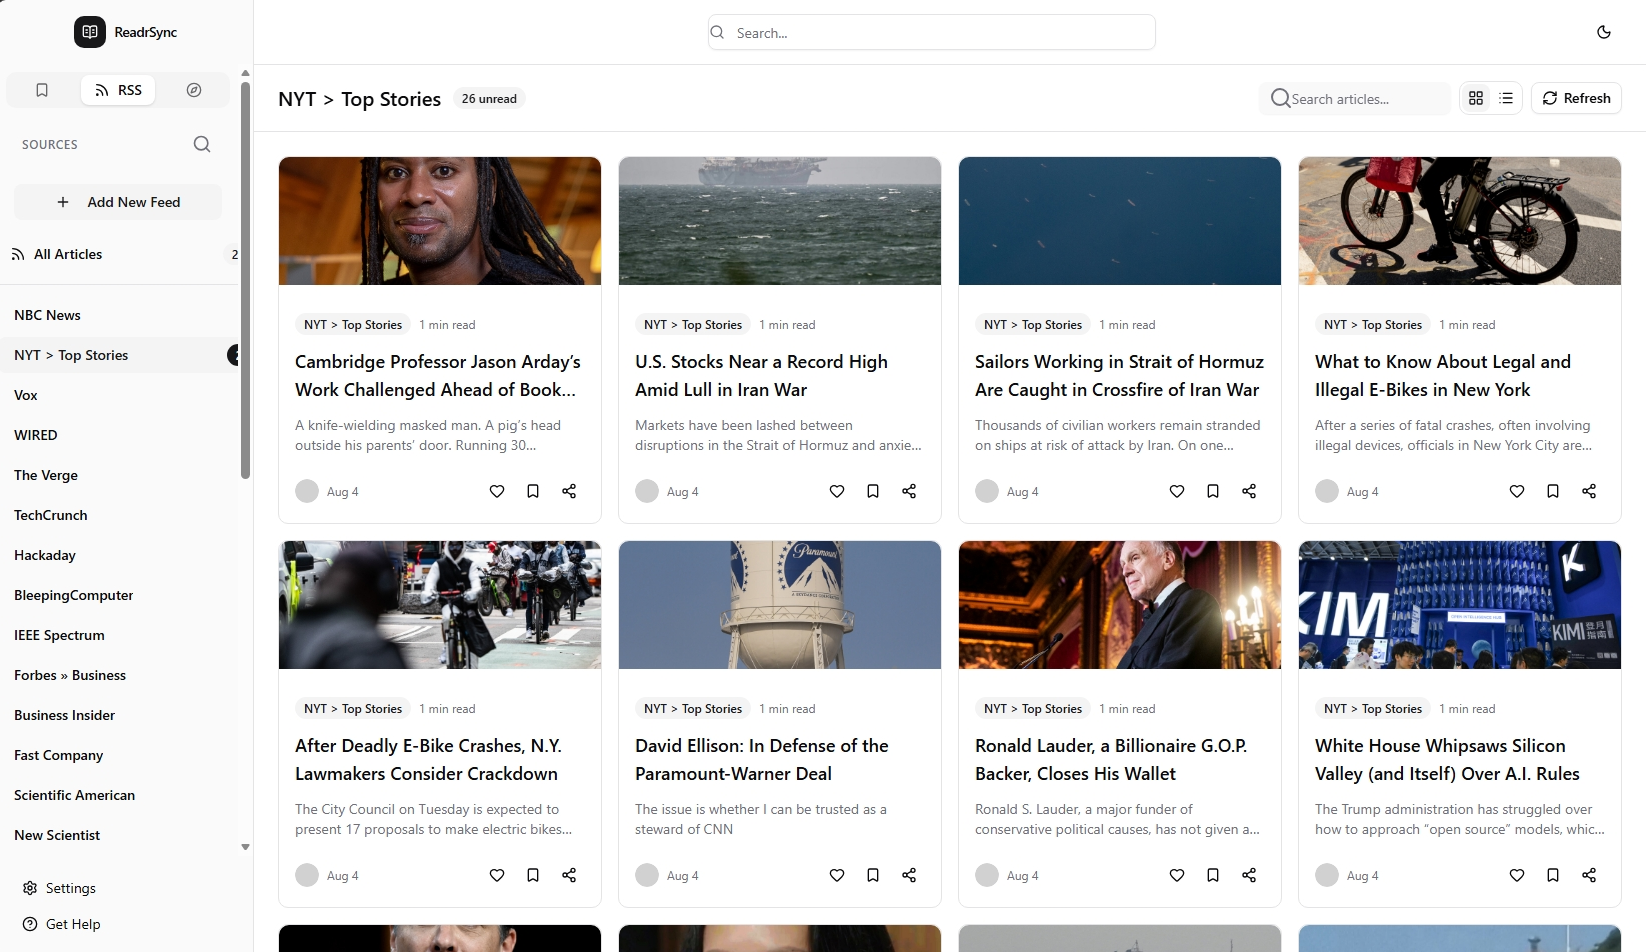Image resolution: width=1646 pixels, height=952 pixels.
Task: Select the RSS tab
Action: 118,90
